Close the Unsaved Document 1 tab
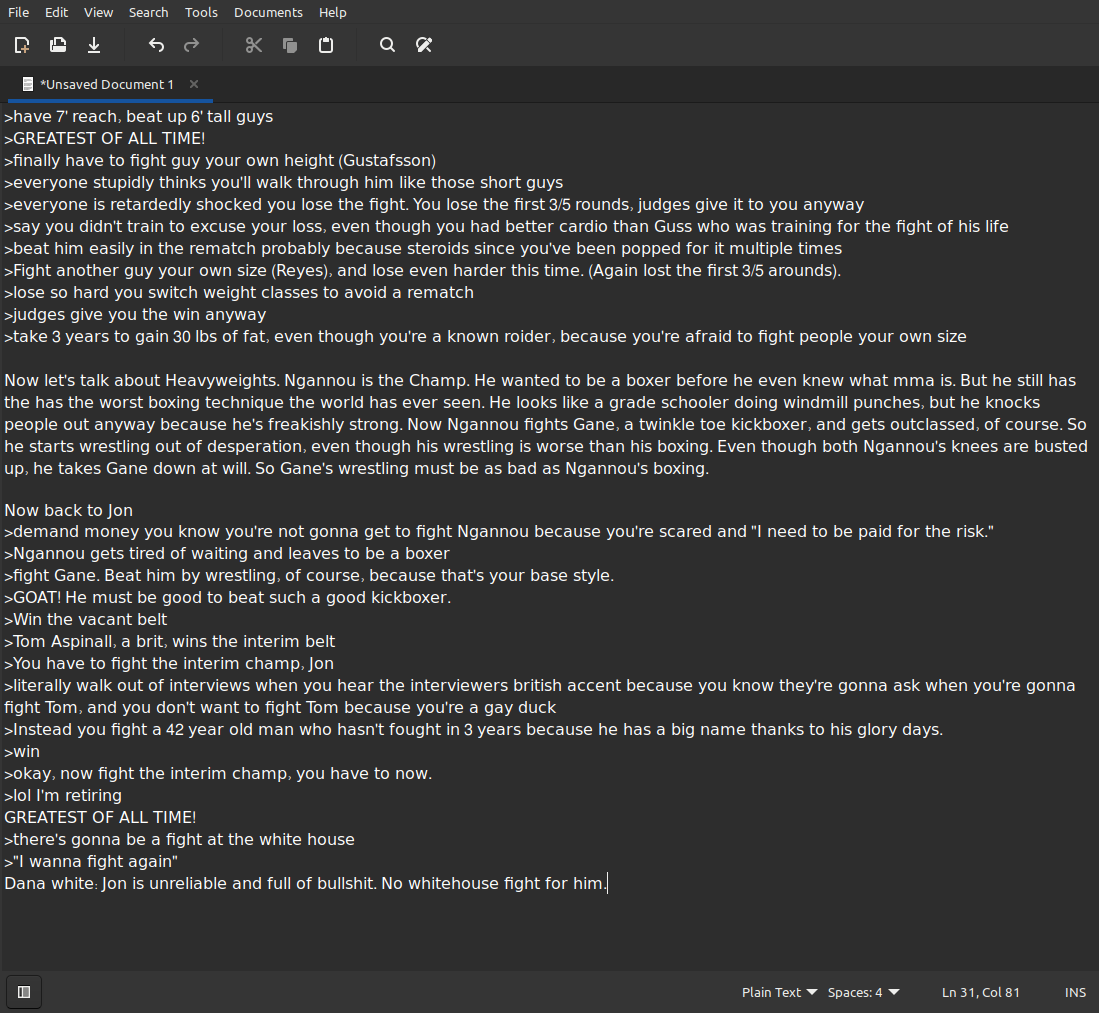 (194, 84)
